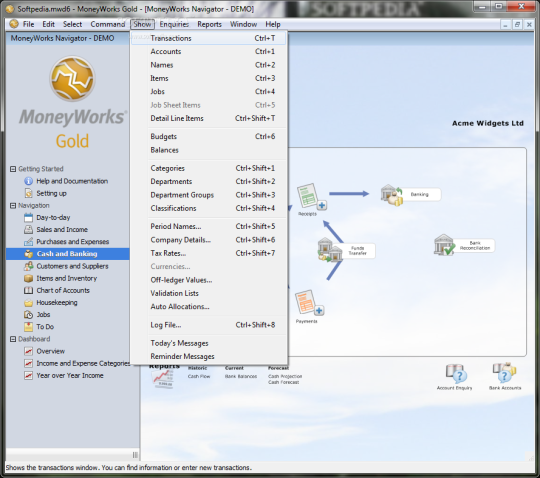Choose Classifications menu entry
This screenshot has width=540, height=478.
pos(209,208)
